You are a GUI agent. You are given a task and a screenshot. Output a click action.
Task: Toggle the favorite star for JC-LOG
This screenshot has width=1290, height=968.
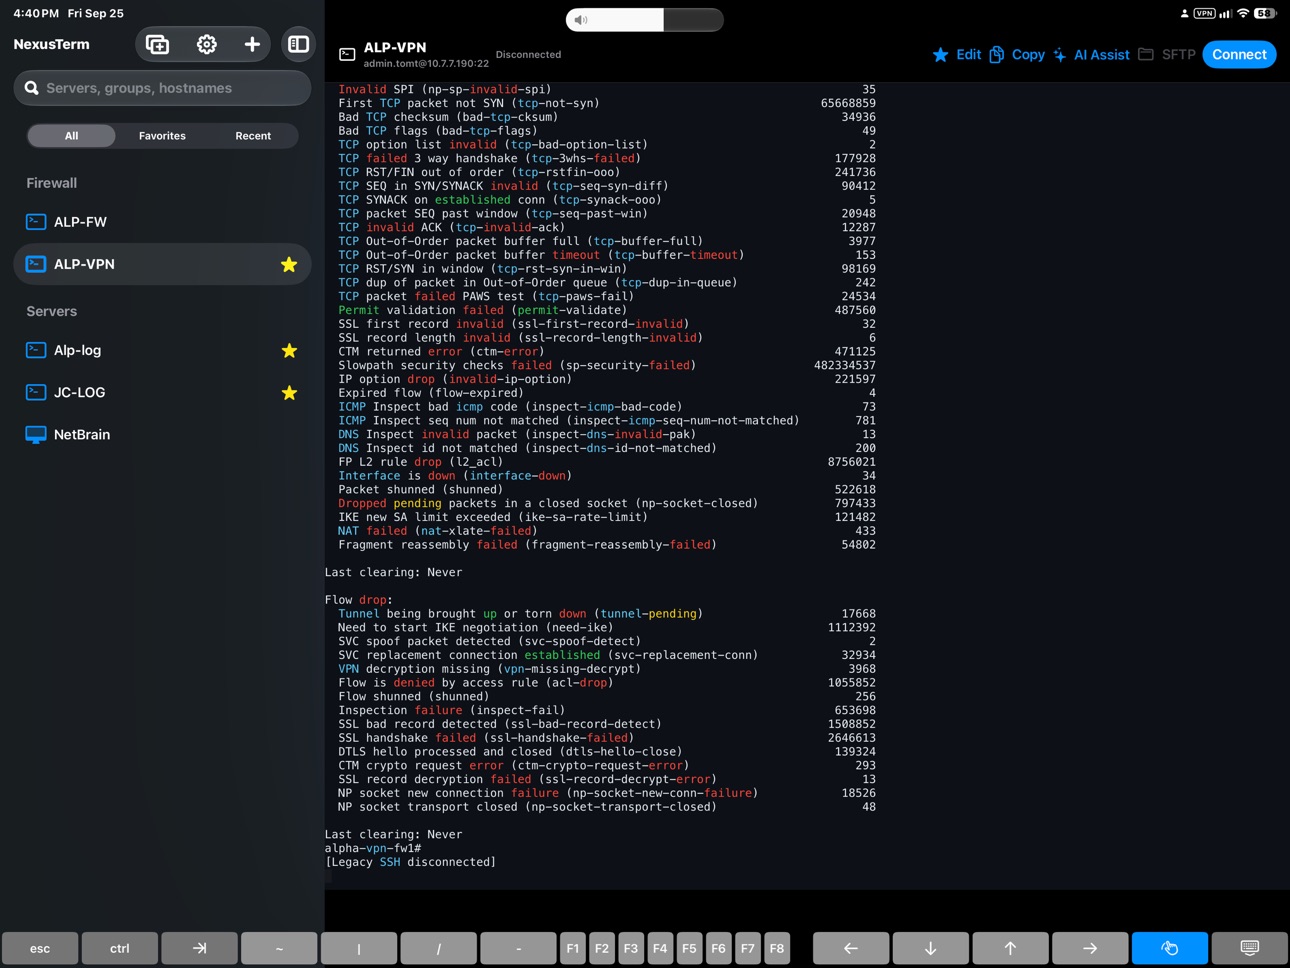coord(289,392)
